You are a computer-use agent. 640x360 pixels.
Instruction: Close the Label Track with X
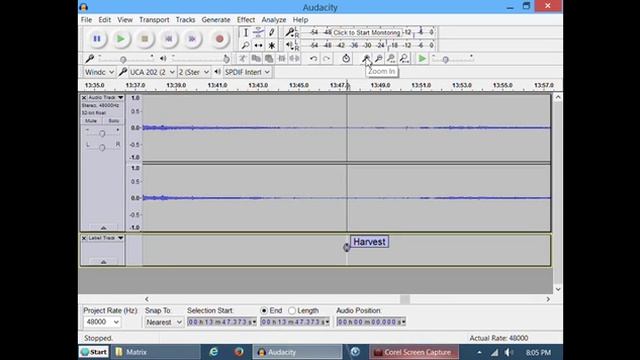(x=84, y=238)
